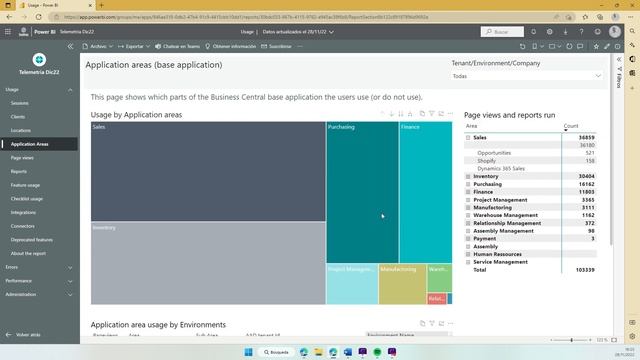The width and height of the screenshot is (640, 360).
Task: Click the Buscar search field
Action: coord(502,32)
